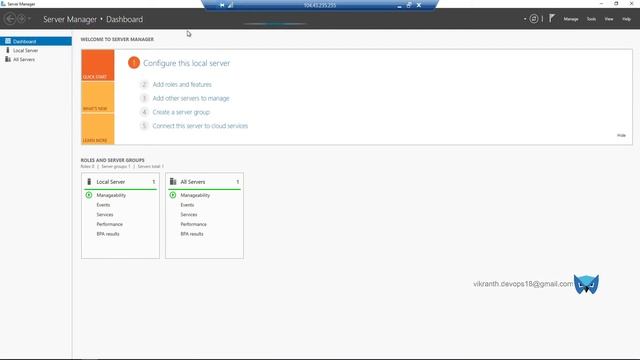Click Local Server Manageability green status icon

pos(89,195)
